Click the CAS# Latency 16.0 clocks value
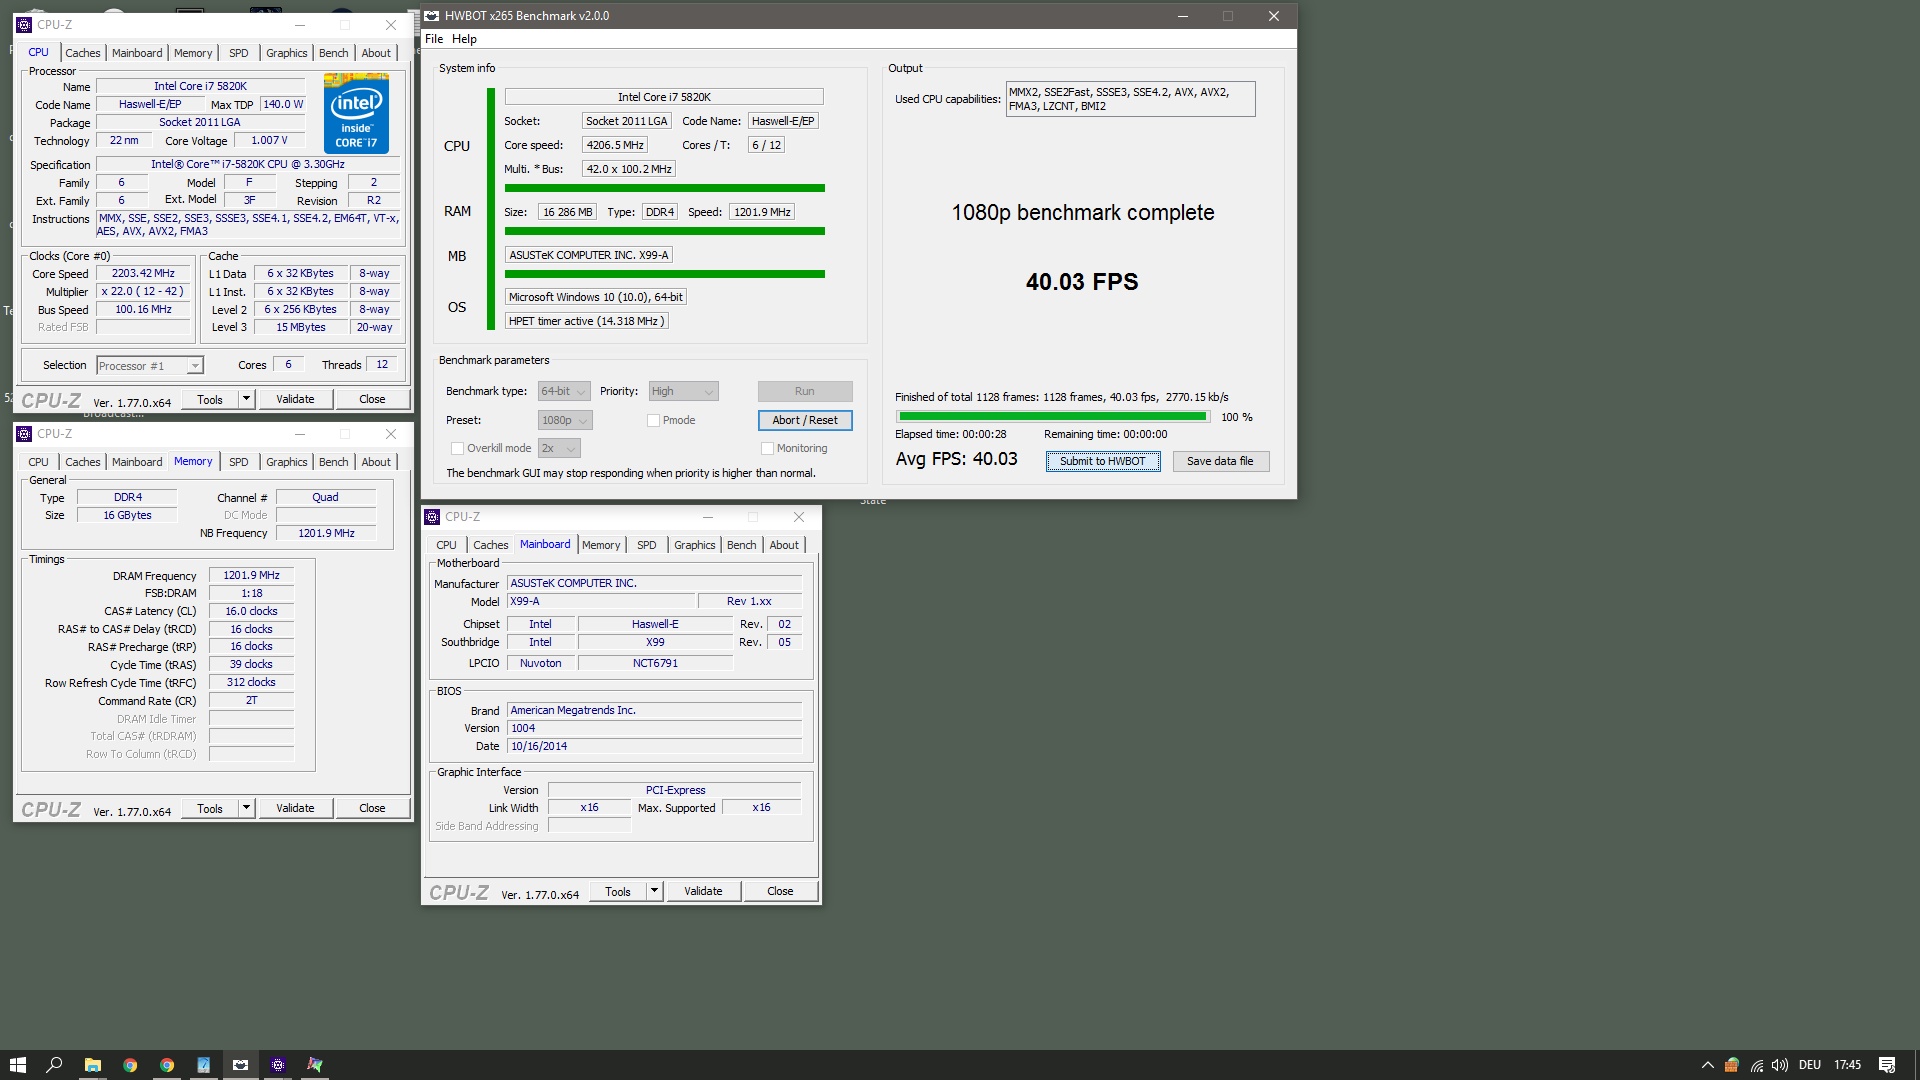Image resolution: width=1920 pixels, height=1080 pixels. pyautogui.click(x=251, y=611)
